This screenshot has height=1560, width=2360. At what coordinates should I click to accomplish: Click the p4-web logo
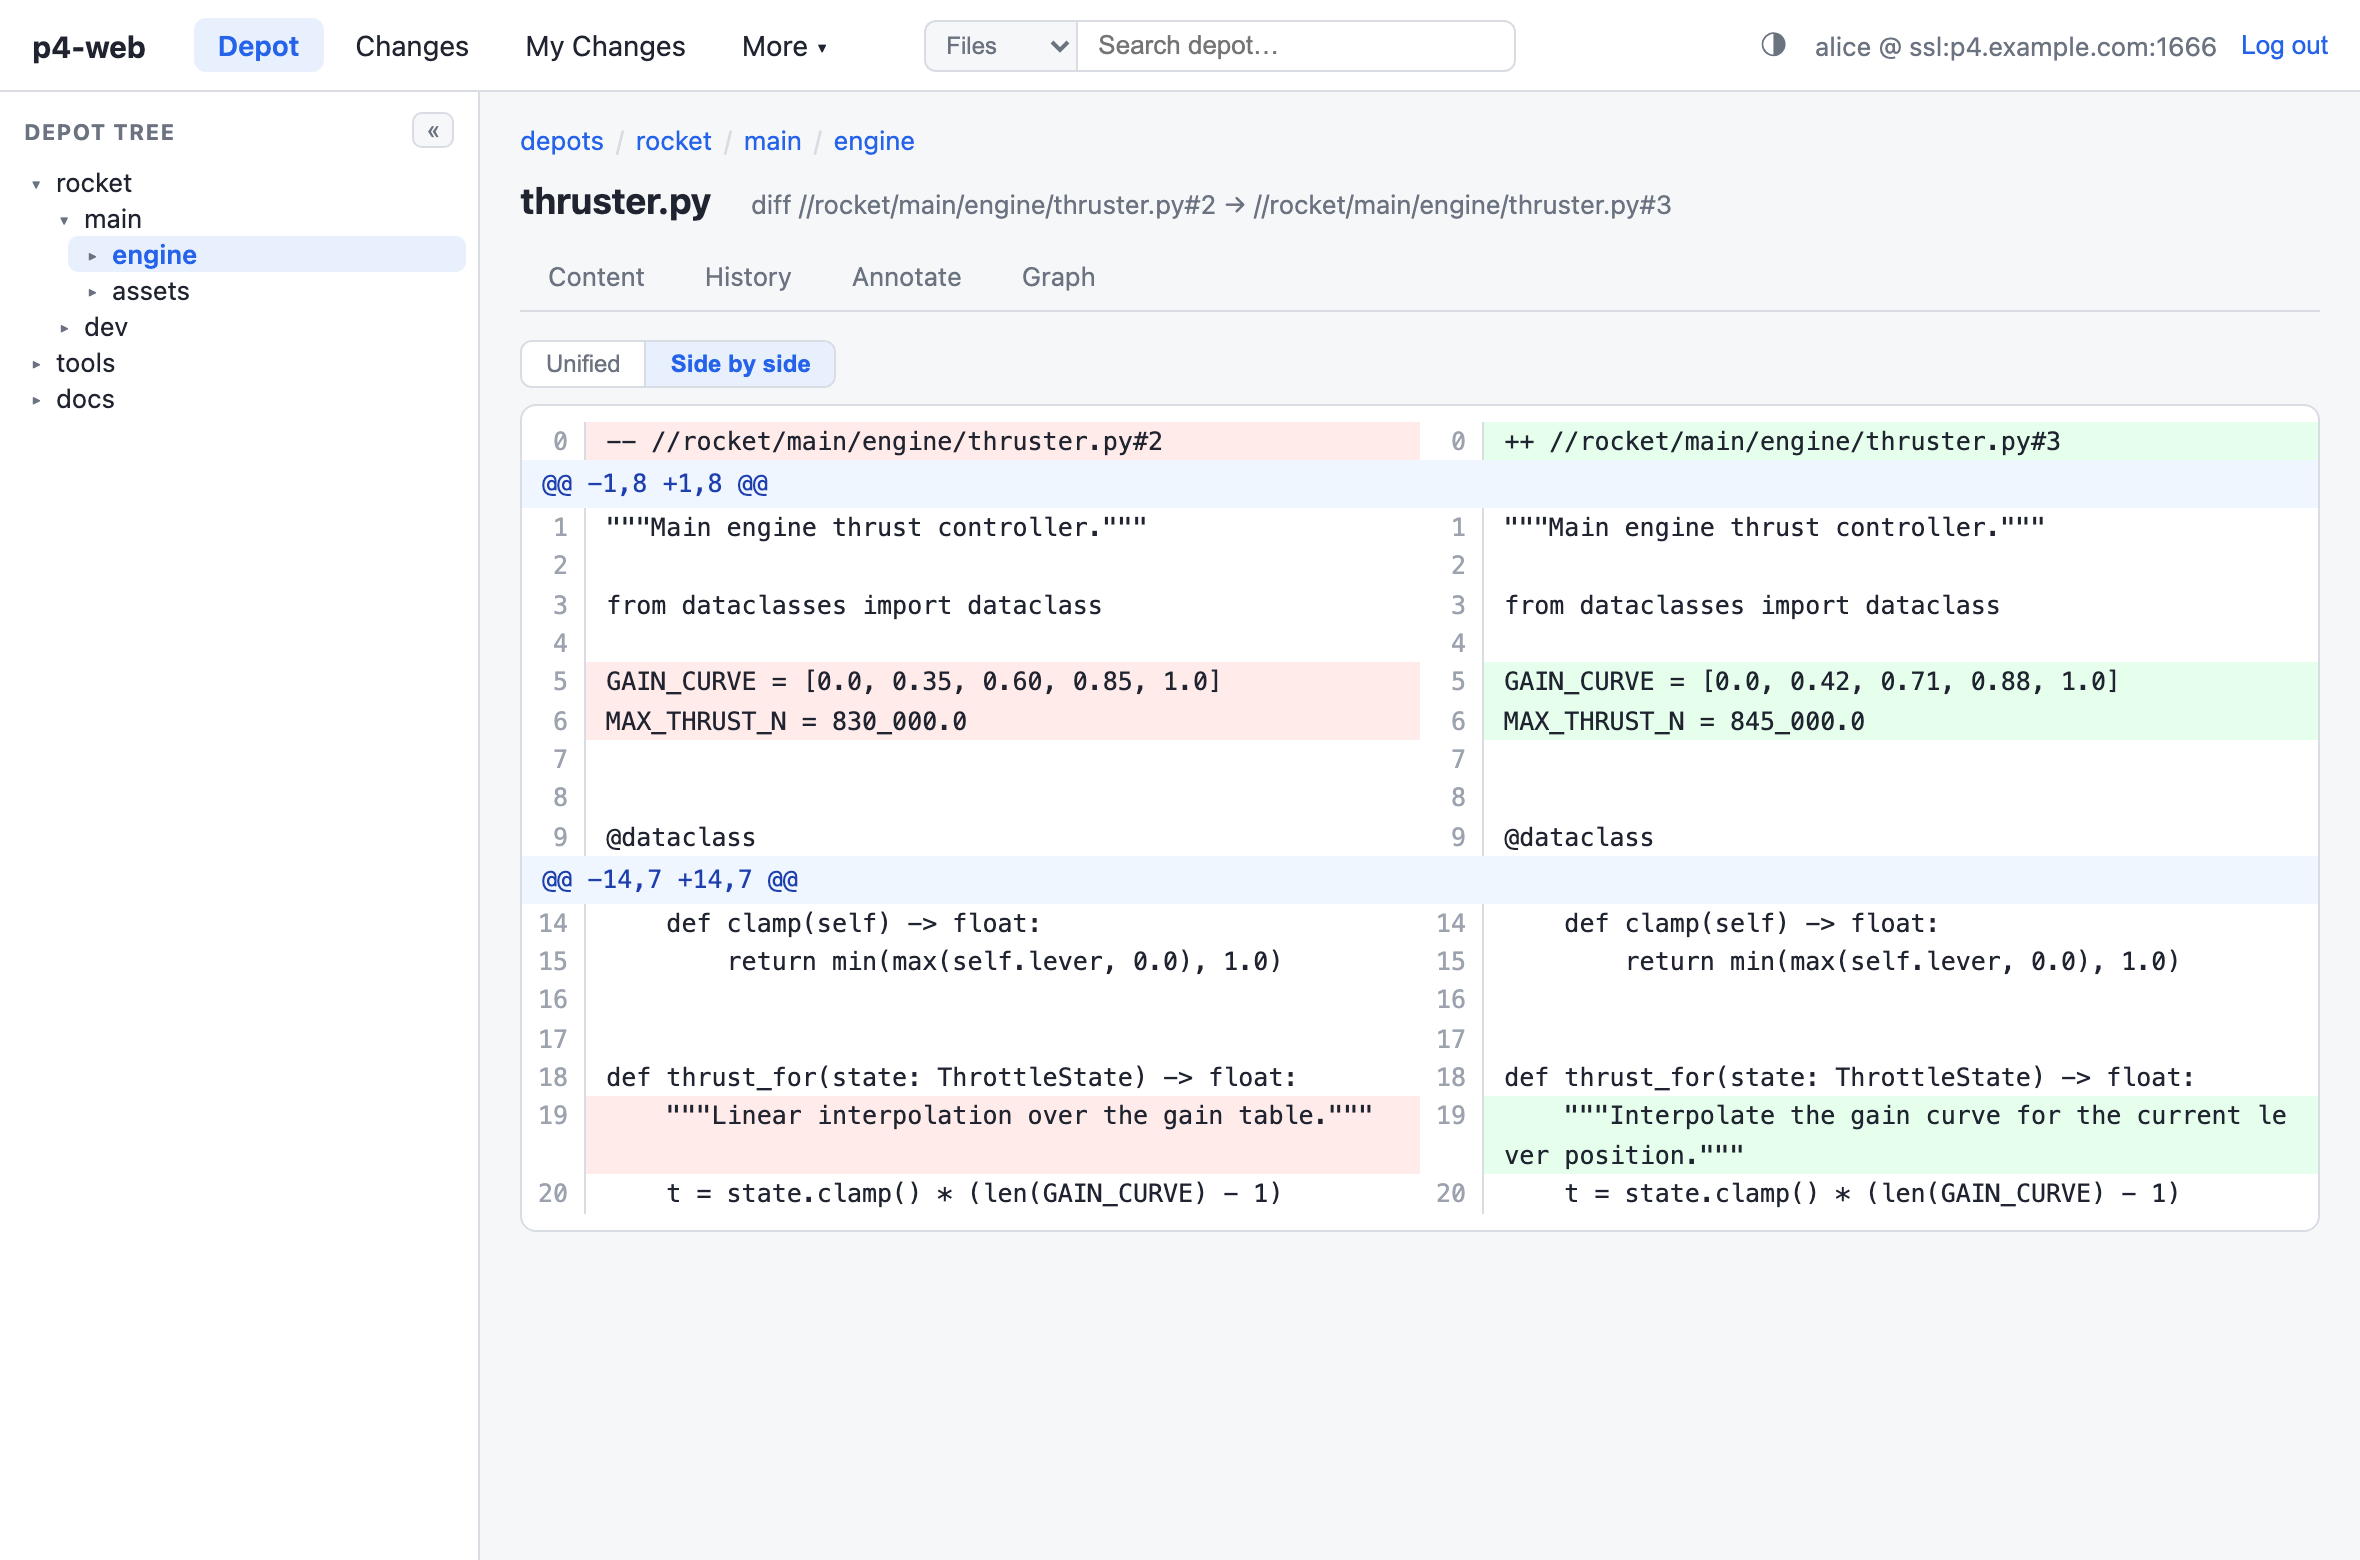pos(89,46)
